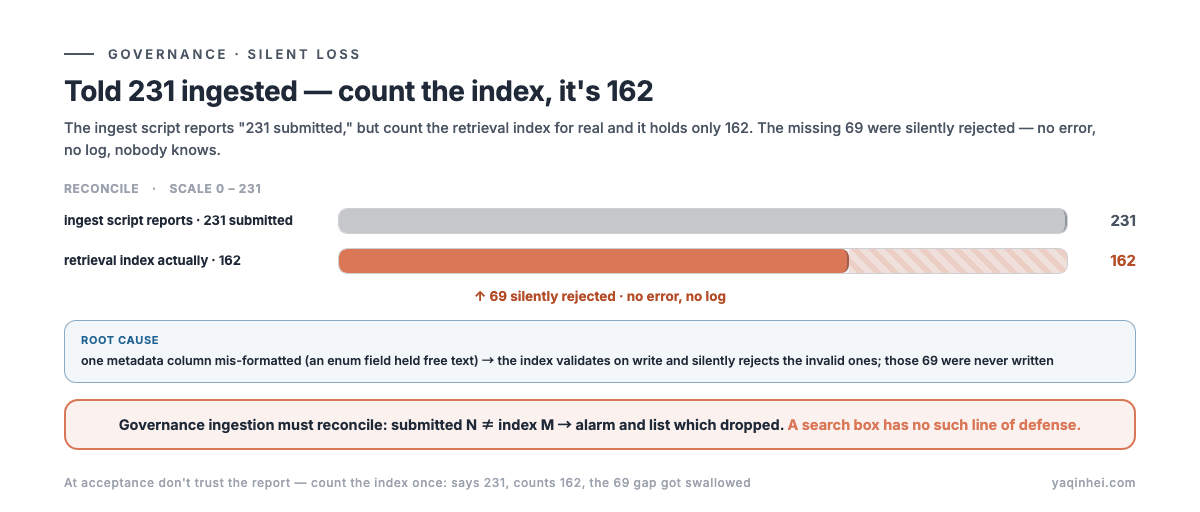Click the orange search box has no defense text
Viewport: 1200px width, 512px height.
[x=934, y=425]
